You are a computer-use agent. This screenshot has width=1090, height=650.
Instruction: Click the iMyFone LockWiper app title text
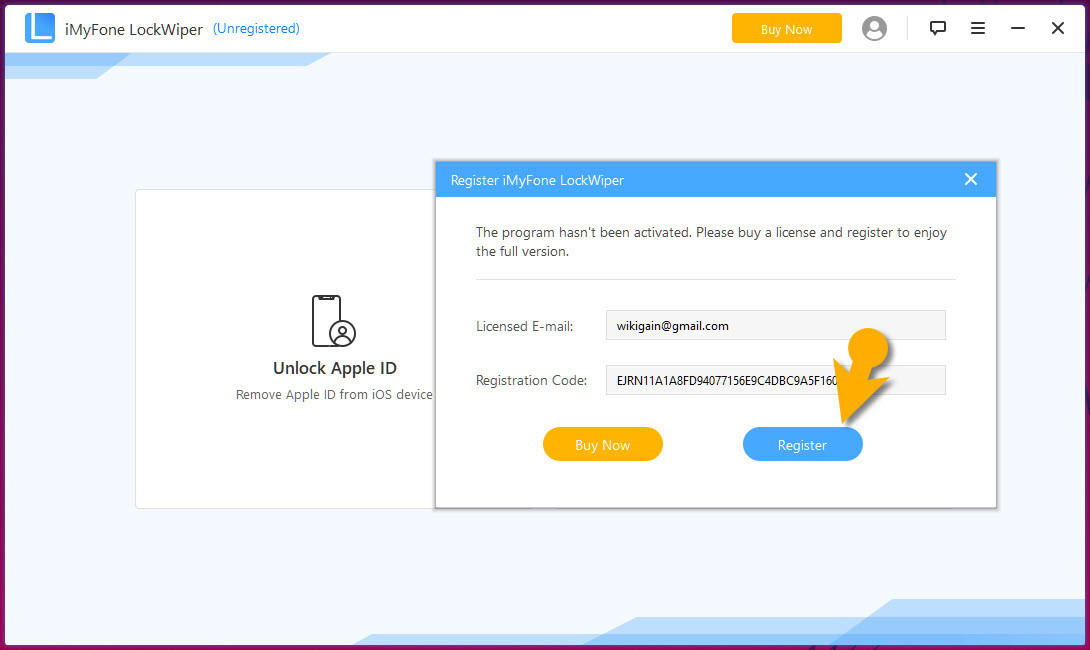click(x=133, y=29)
